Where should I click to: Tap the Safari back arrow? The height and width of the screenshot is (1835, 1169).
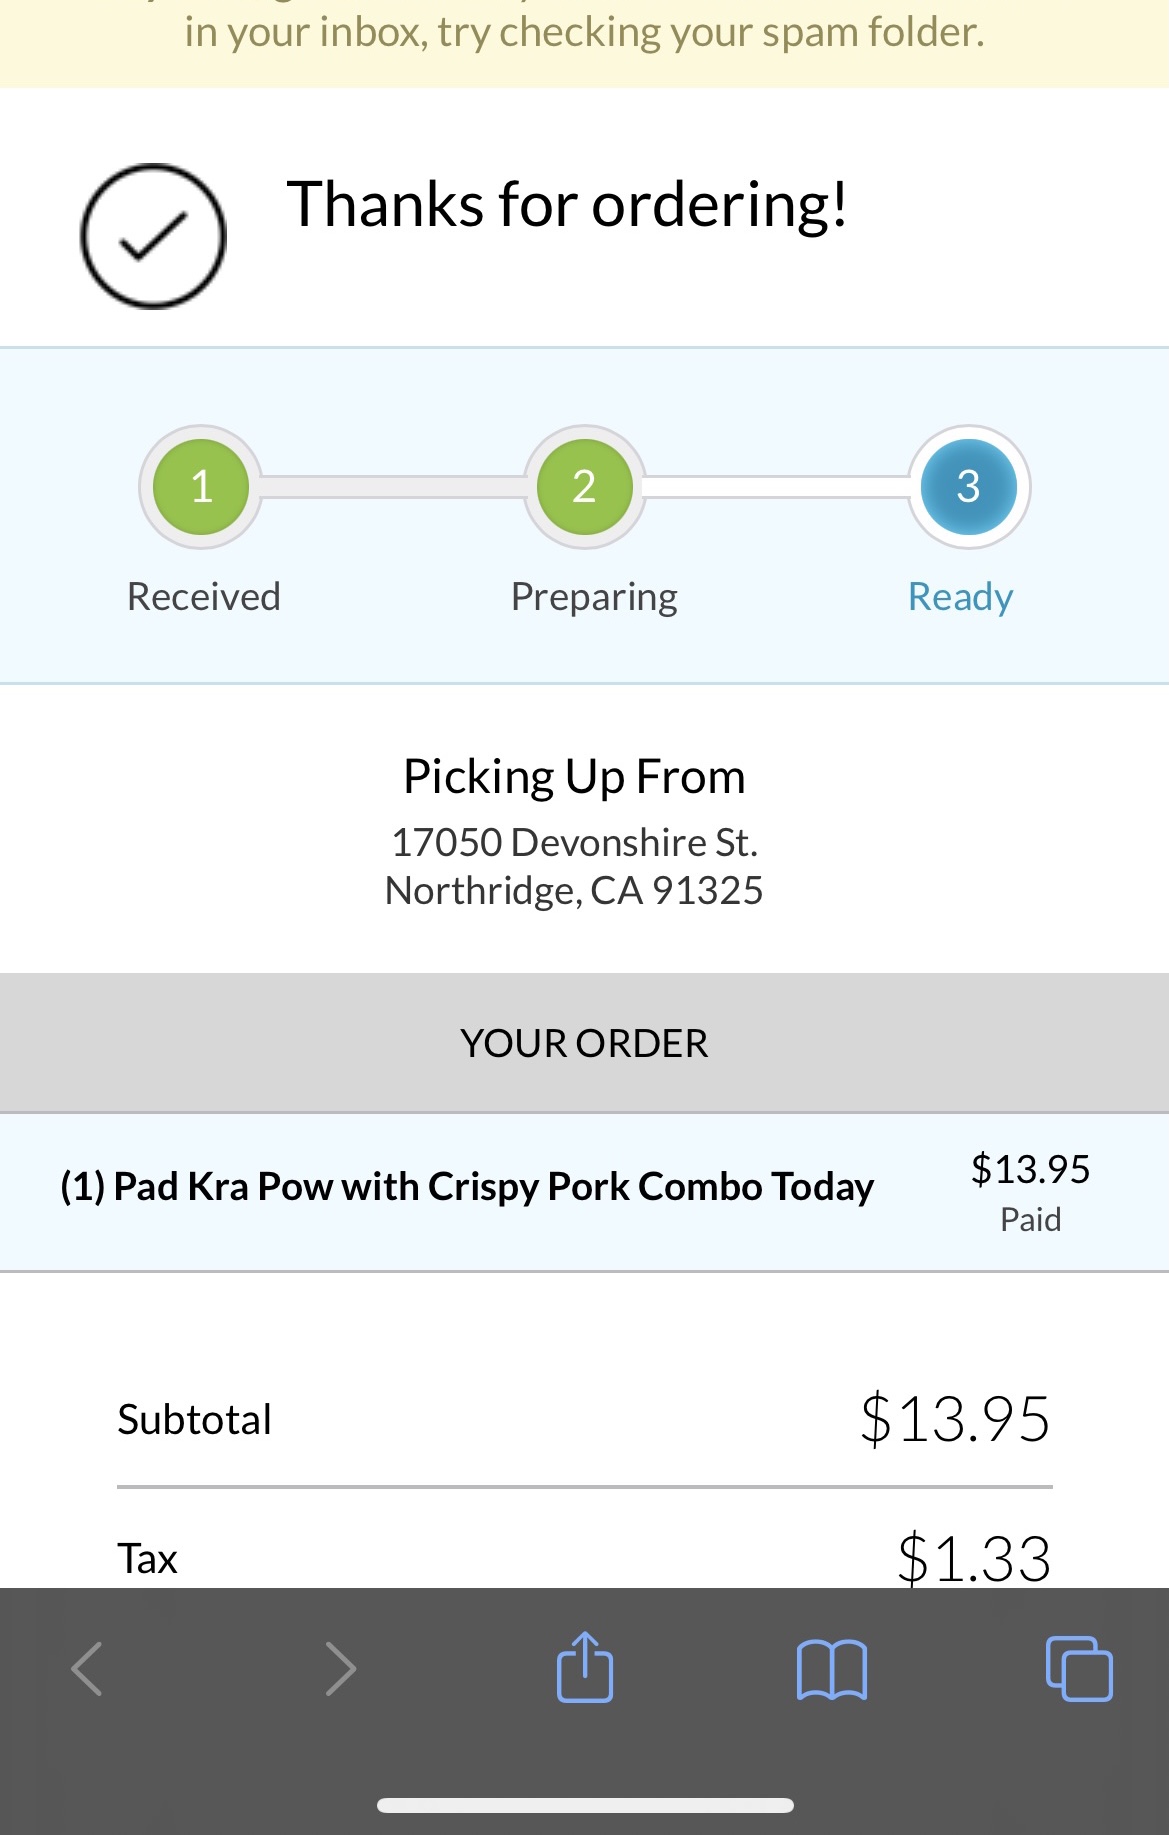[88, 1669]
